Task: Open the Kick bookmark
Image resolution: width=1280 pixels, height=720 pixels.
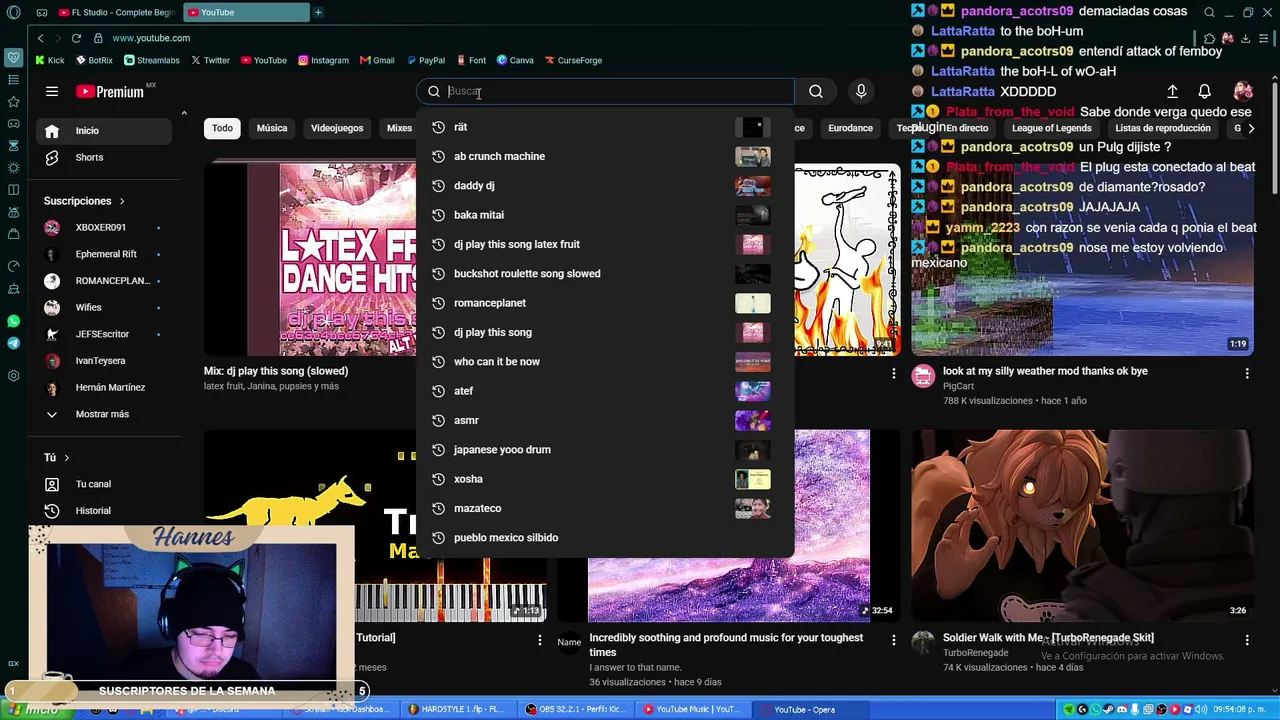Action: pyautogui.click(x=49, y=60)
